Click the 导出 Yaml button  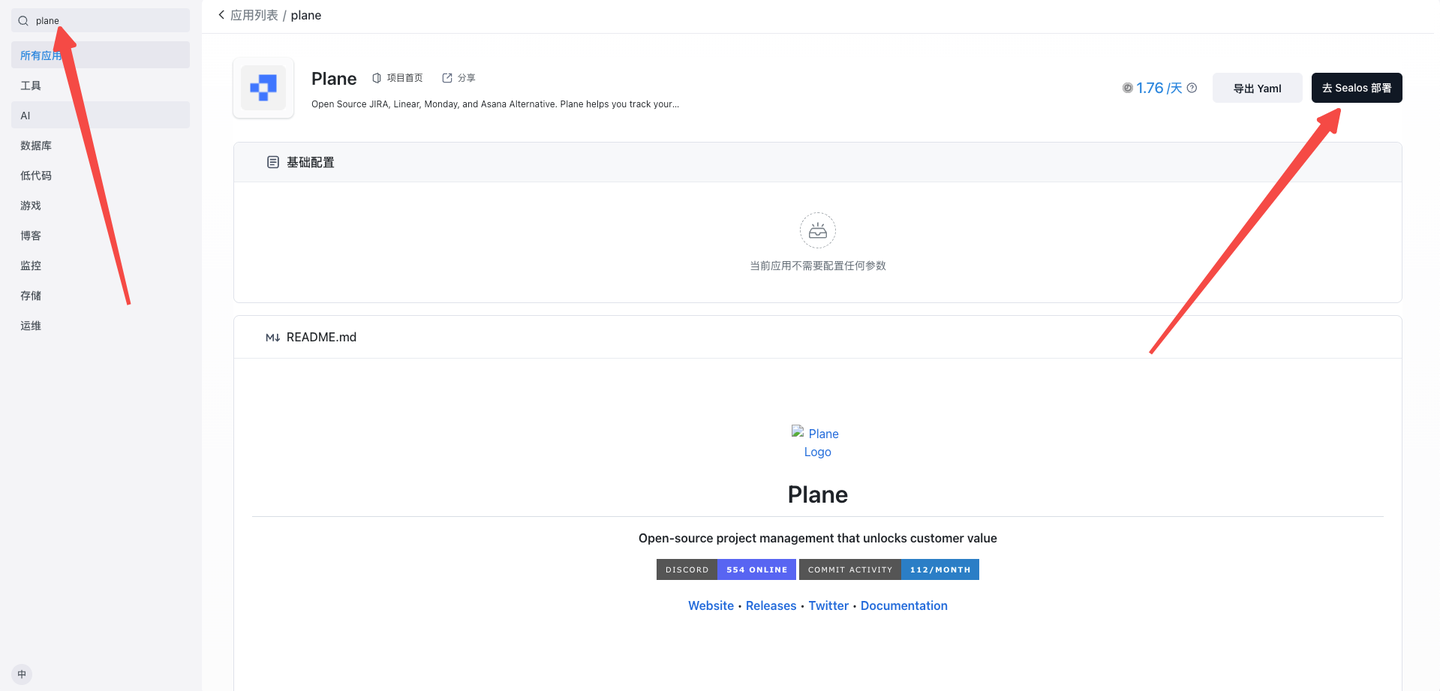(x=1257, y=88)
